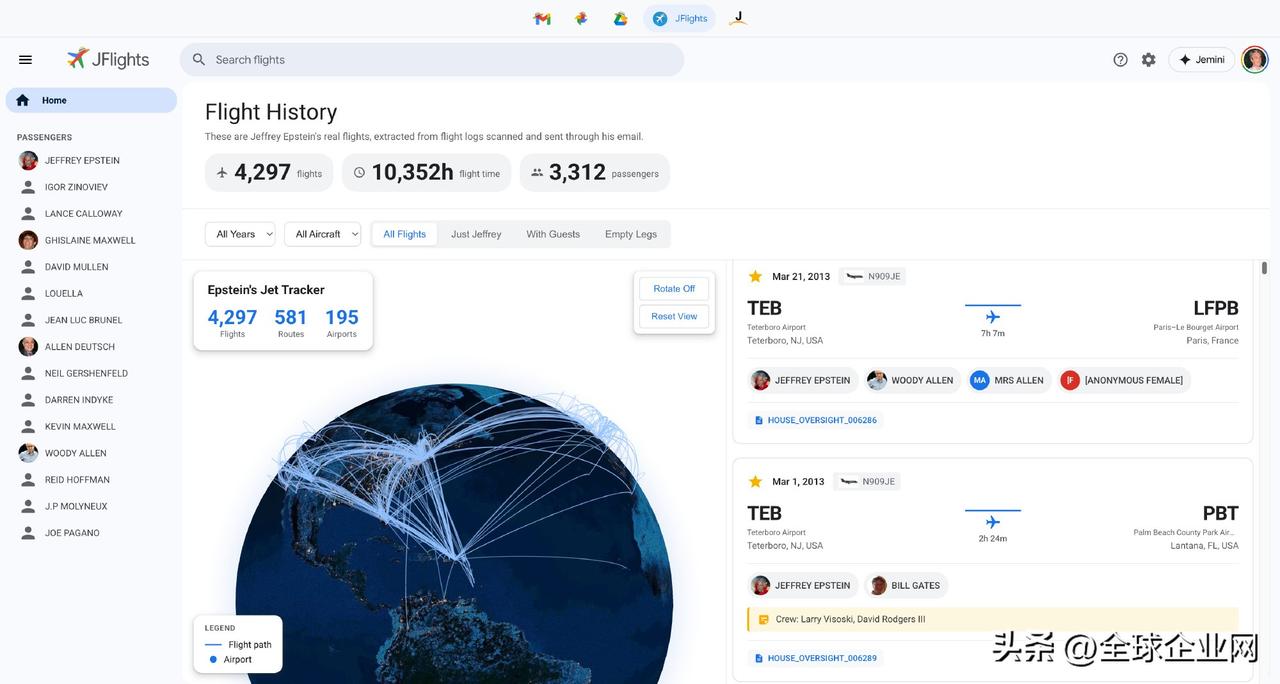Click the JFlights logo
This screenshot has height=684, width=1280.
[108, 60]
